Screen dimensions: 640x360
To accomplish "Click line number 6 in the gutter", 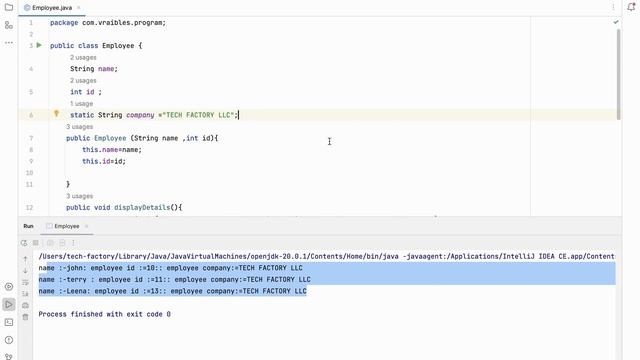I will (x=31, y=116).
